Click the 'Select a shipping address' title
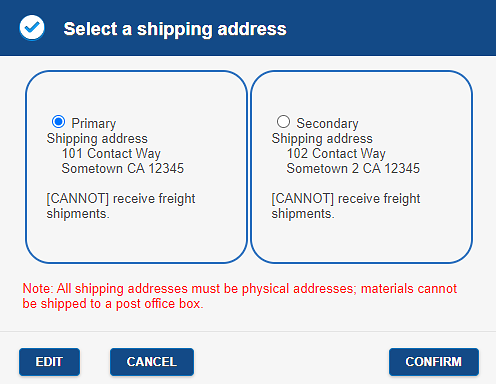Screen dimensions: 496x384 [175, 29]
